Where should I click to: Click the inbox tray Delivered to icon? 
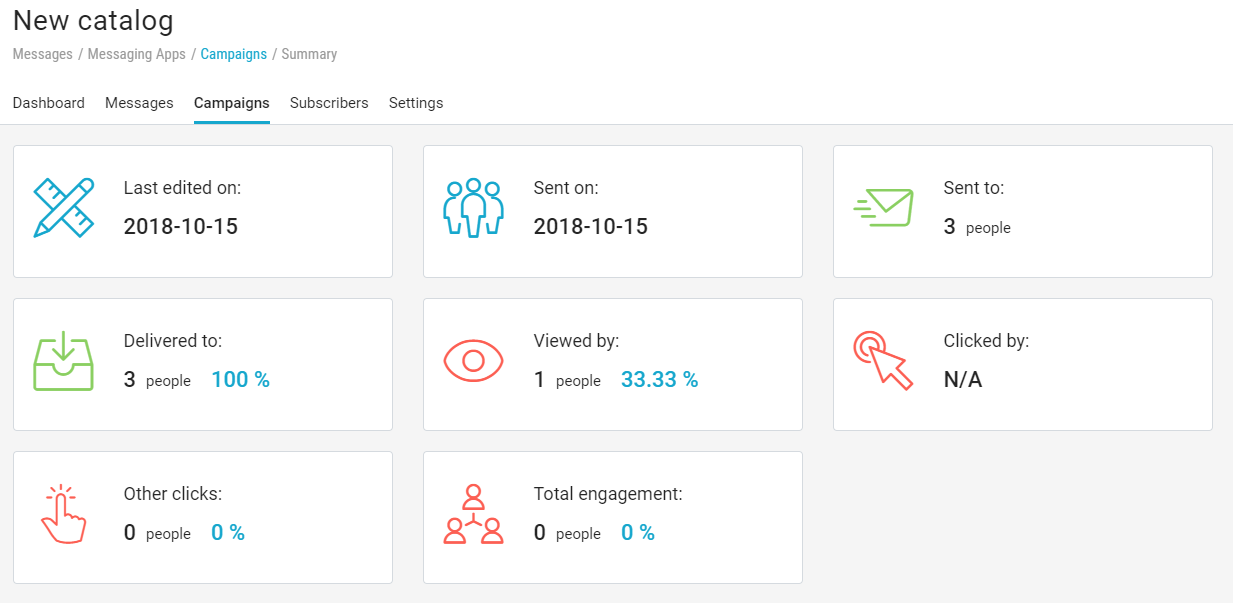64,362
